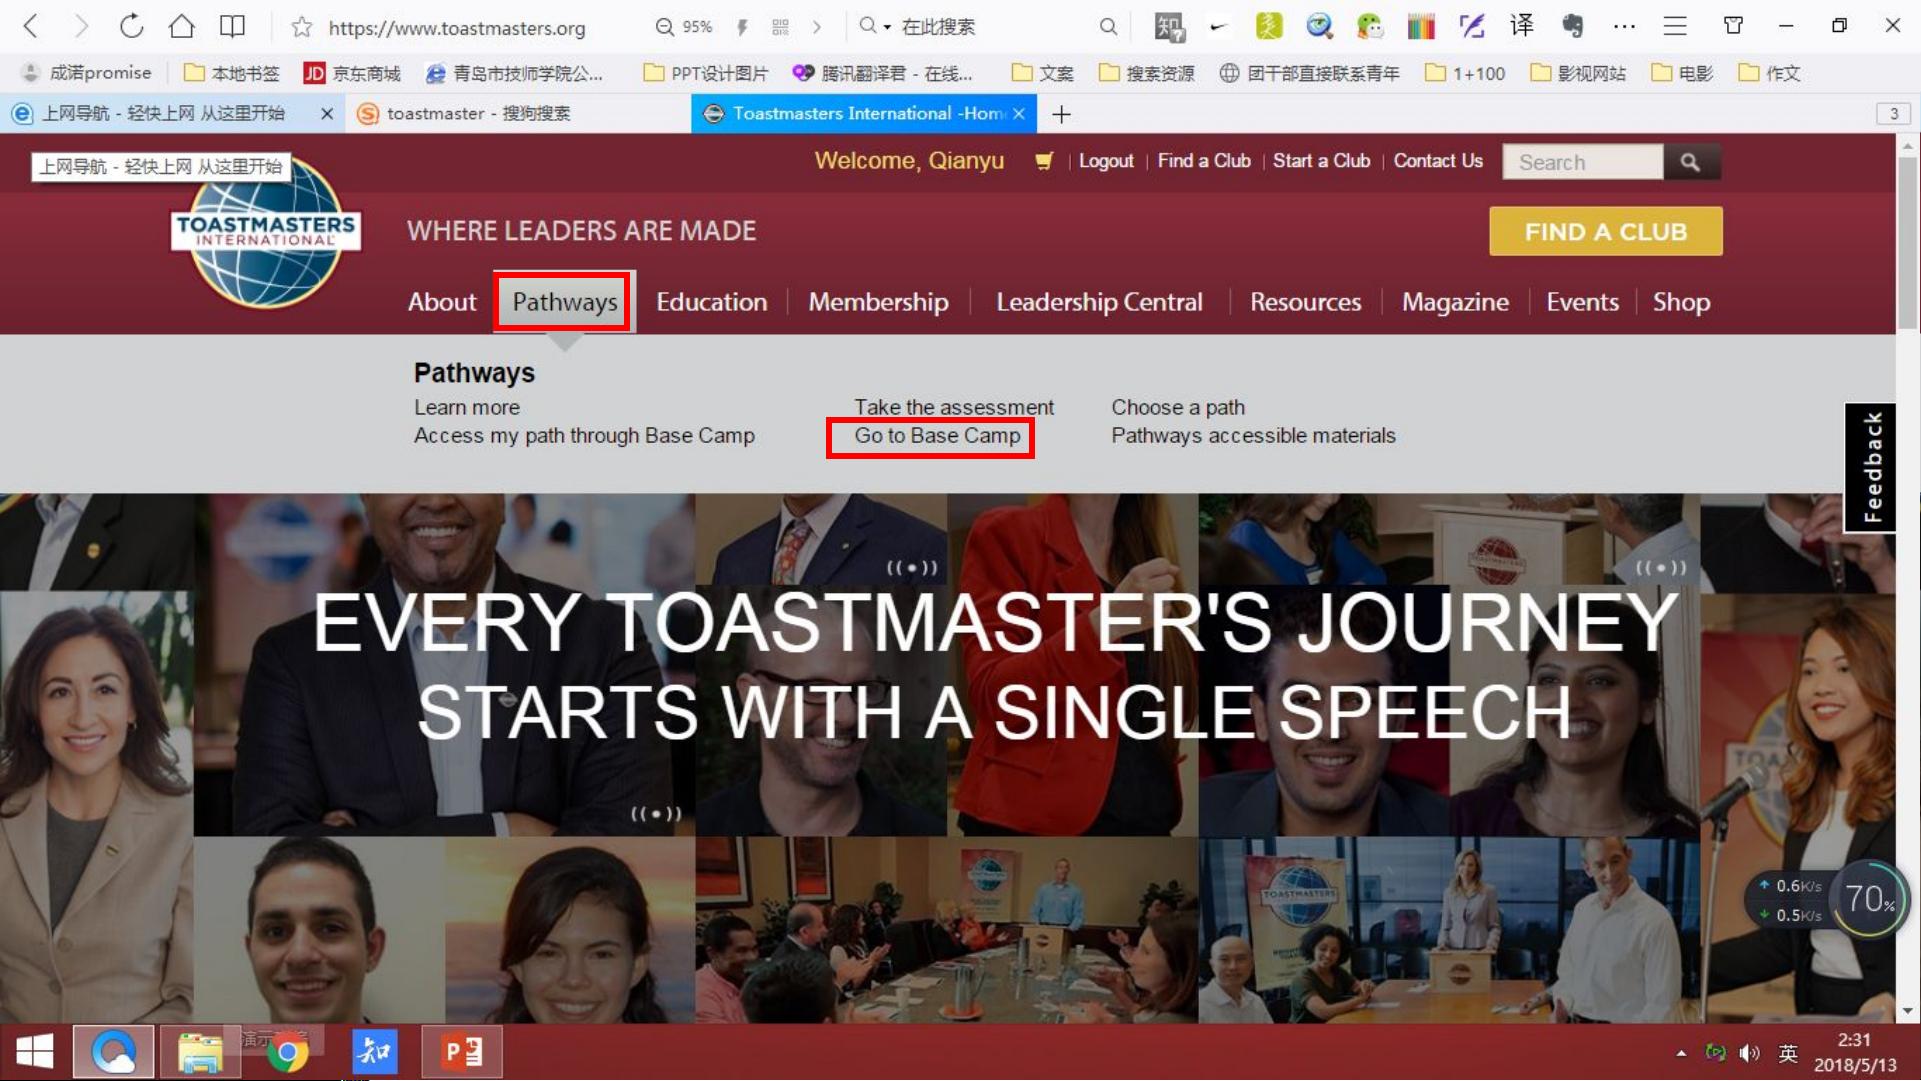Screen dimensions: 1921x1081
Task: Click the shopping cart icon
Action: 1043,161
